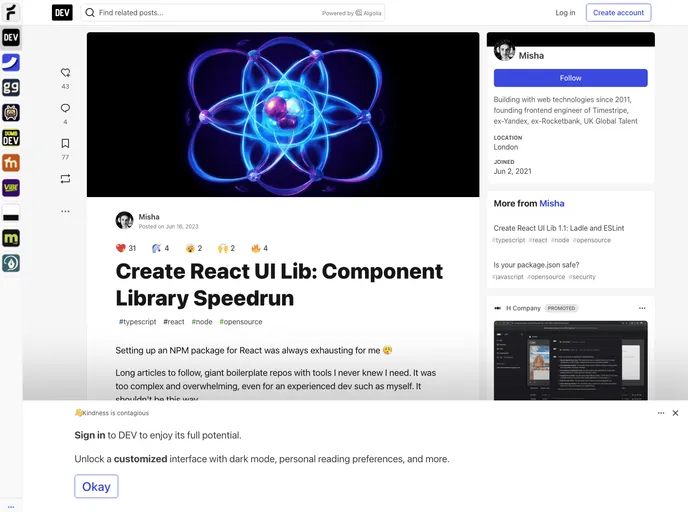Open the orange 'fm' community icon
This screenshot has width=688, height=512.
[x=11, y=163]
